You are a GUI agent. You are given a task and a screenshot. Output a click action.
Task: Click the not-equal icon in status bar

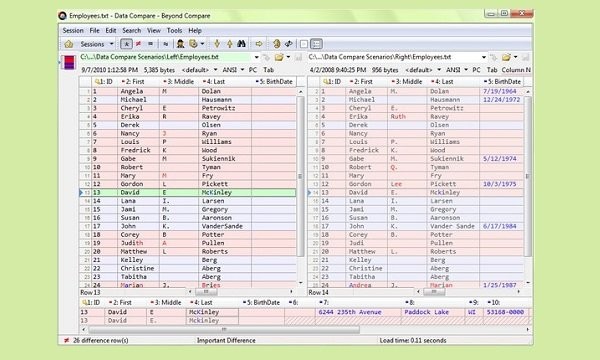67,340
